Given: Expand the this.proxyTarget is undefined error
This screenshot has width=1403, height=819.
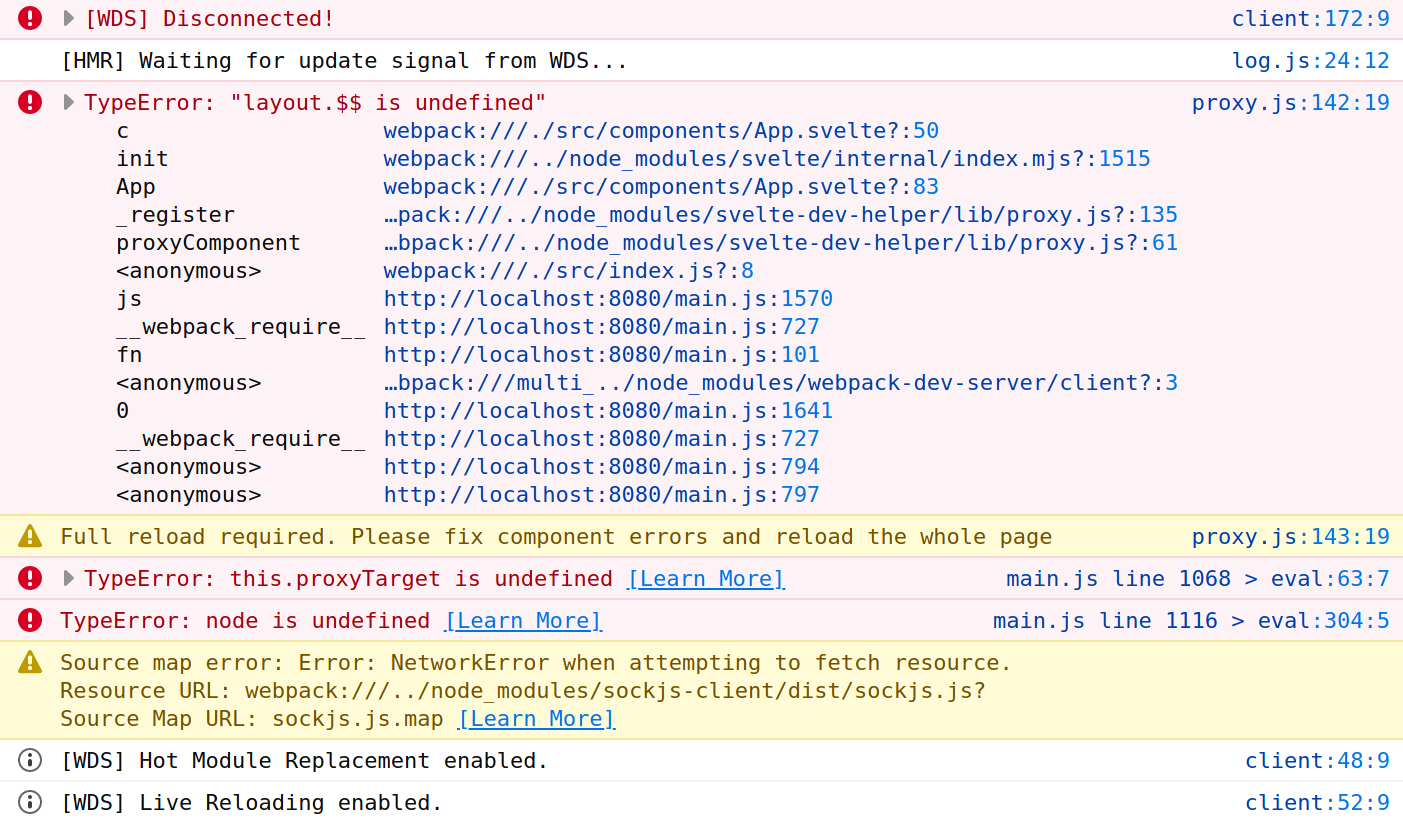Looking at the screenshot, I should coord(67,578).
